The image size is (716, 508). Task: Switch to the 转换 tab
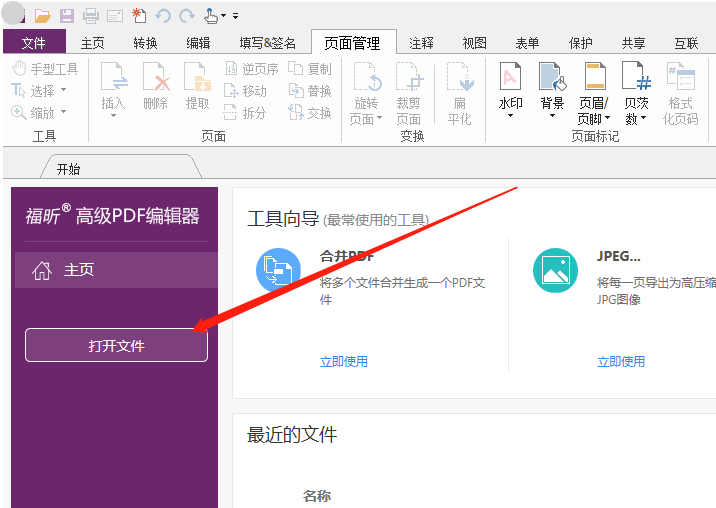pos(145,43)
